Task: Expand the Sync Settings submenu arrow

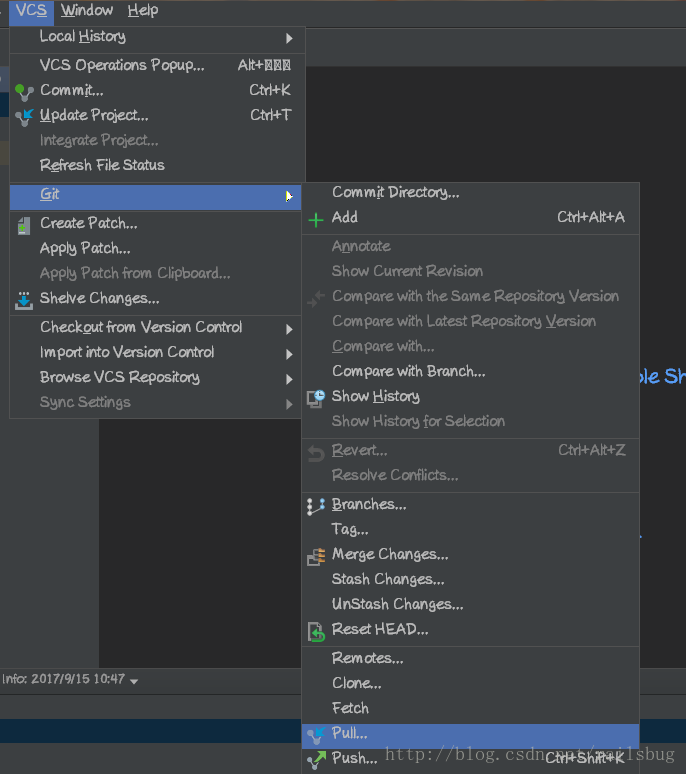Action: tap(289, 404)
